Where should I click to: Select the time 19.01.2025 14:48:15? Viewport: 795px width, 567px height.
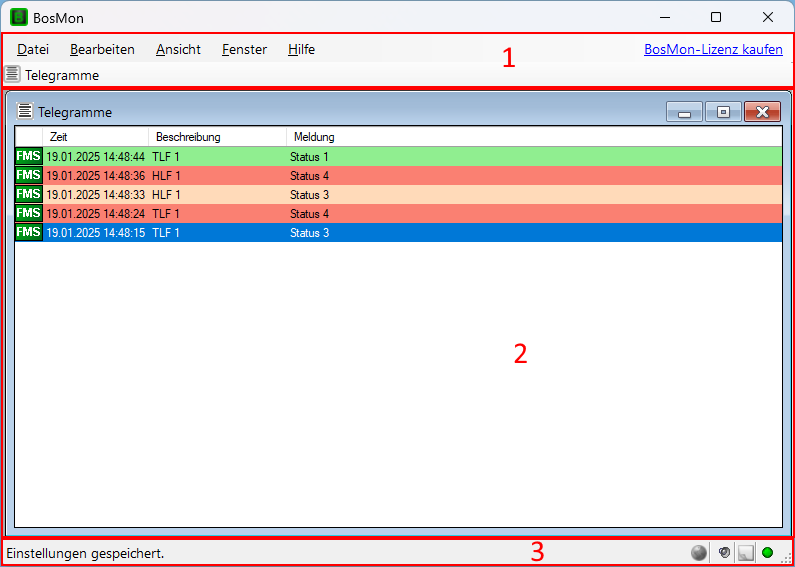pos(96,233)
